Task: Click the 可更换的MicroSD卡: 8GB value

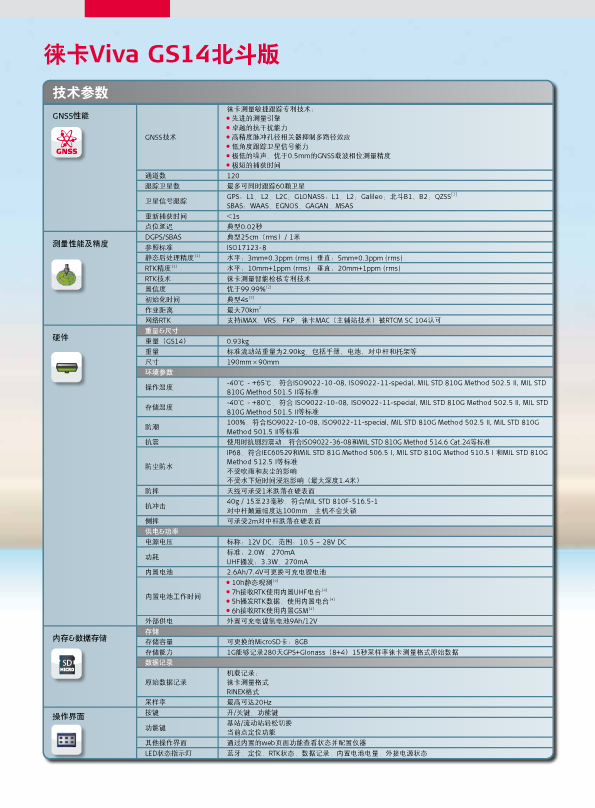Action: [x=267, y=642]
